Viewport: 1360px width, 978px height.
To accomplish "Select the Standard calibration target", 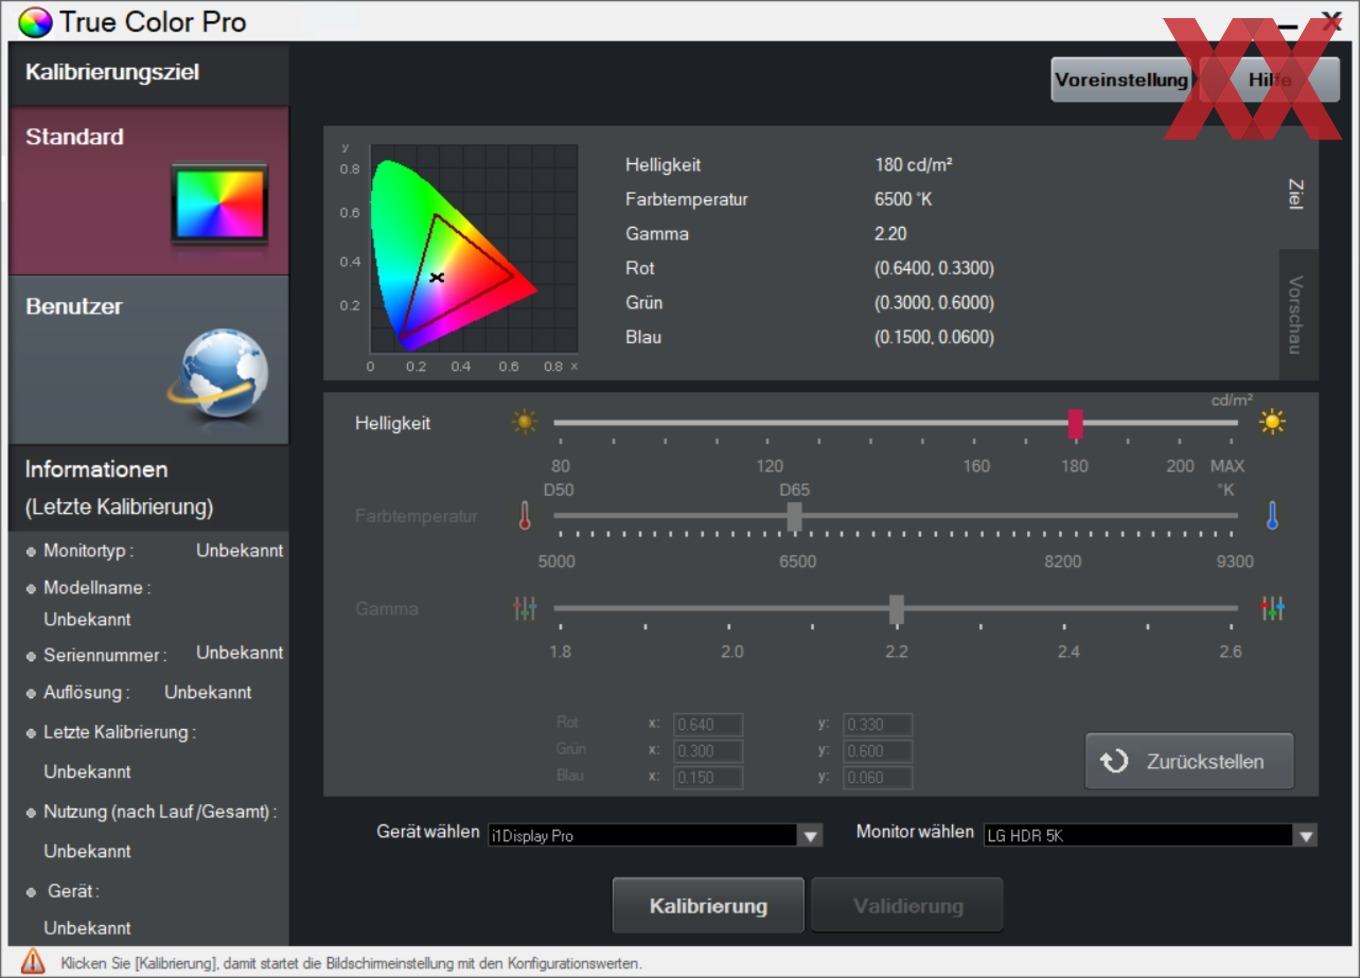I will point(149,191).
